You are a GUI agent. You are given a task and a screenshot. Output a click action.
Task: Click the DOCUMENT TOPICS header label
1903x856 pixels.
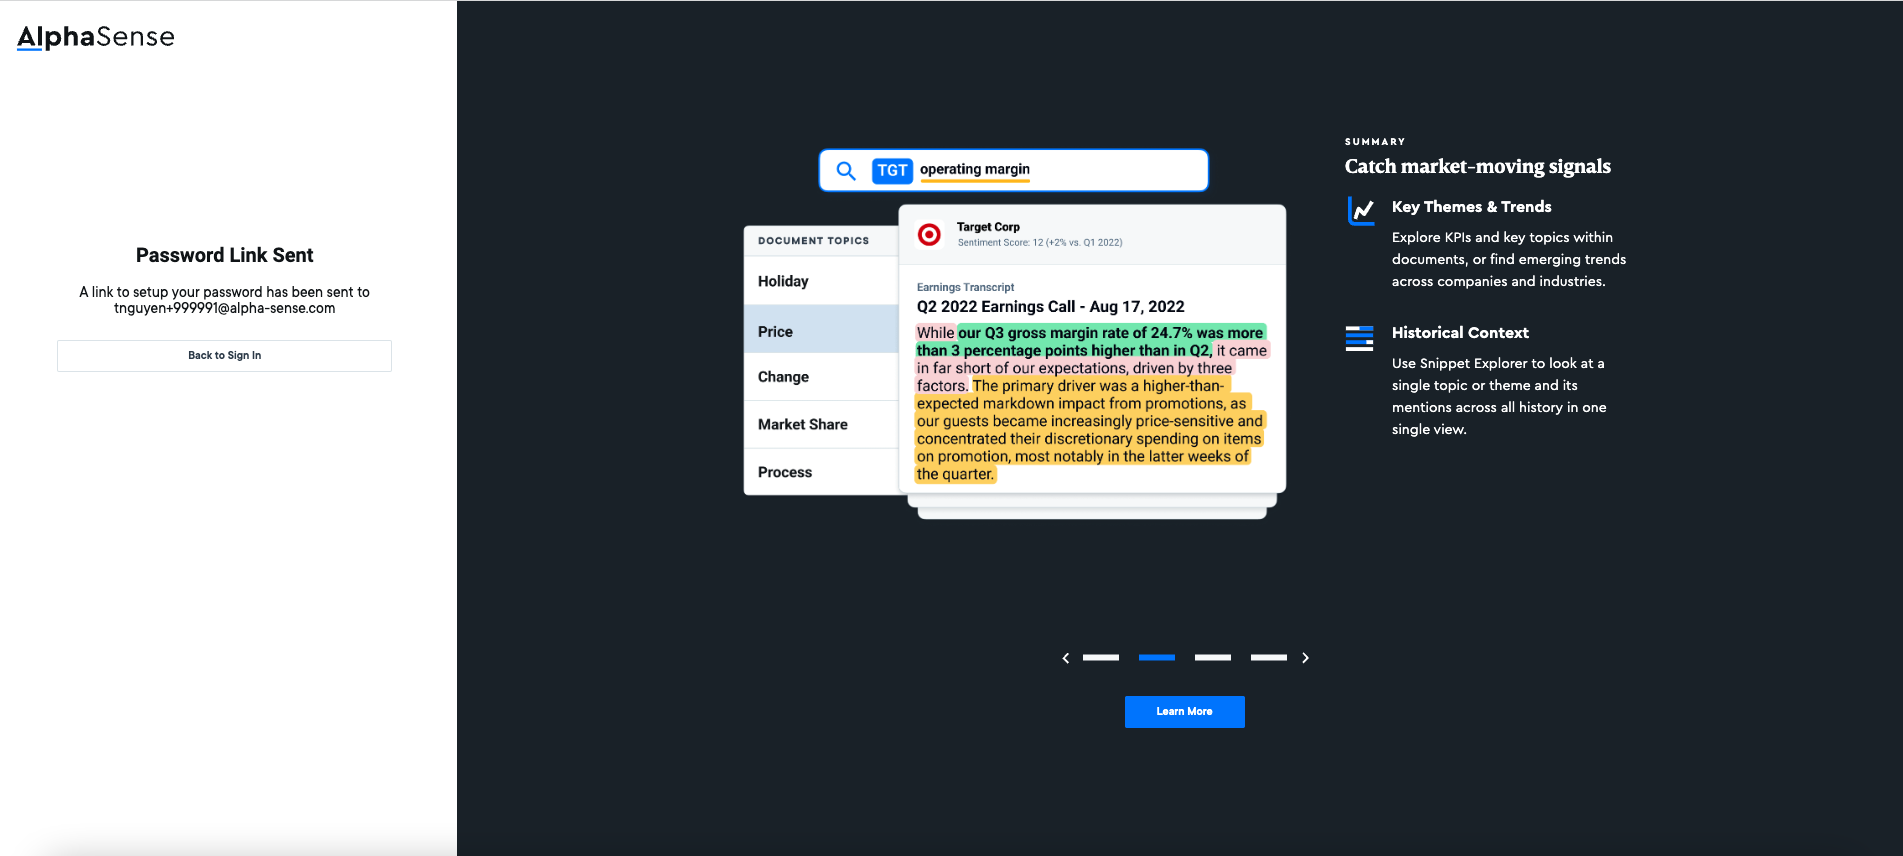(813, 241)
